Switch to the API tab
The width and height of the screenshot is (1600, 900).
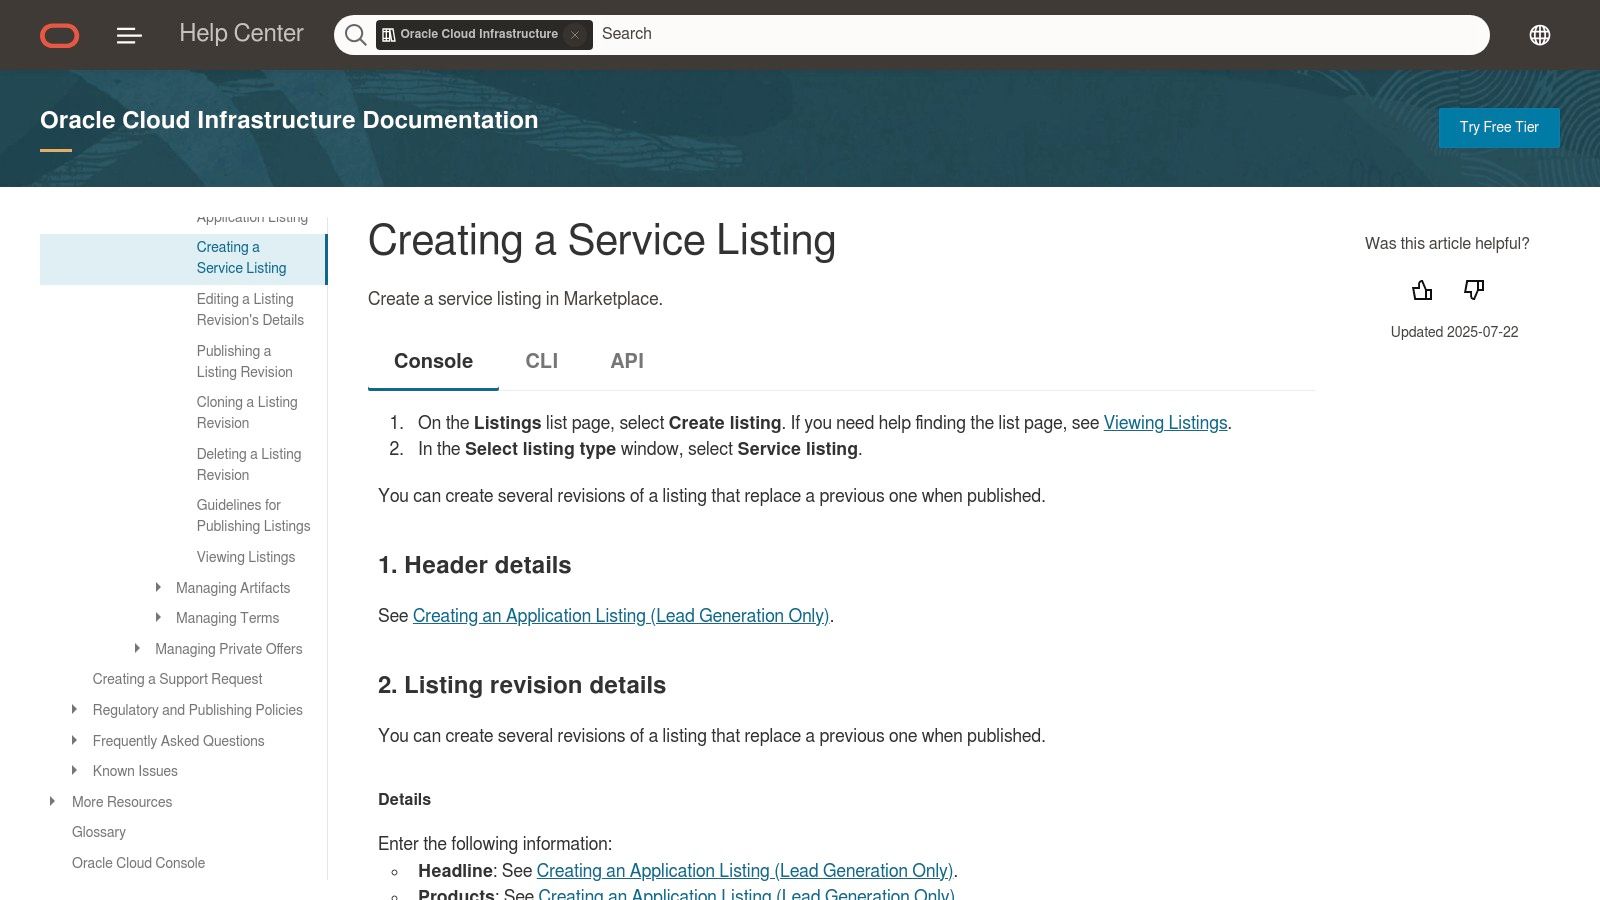[626, 361]
